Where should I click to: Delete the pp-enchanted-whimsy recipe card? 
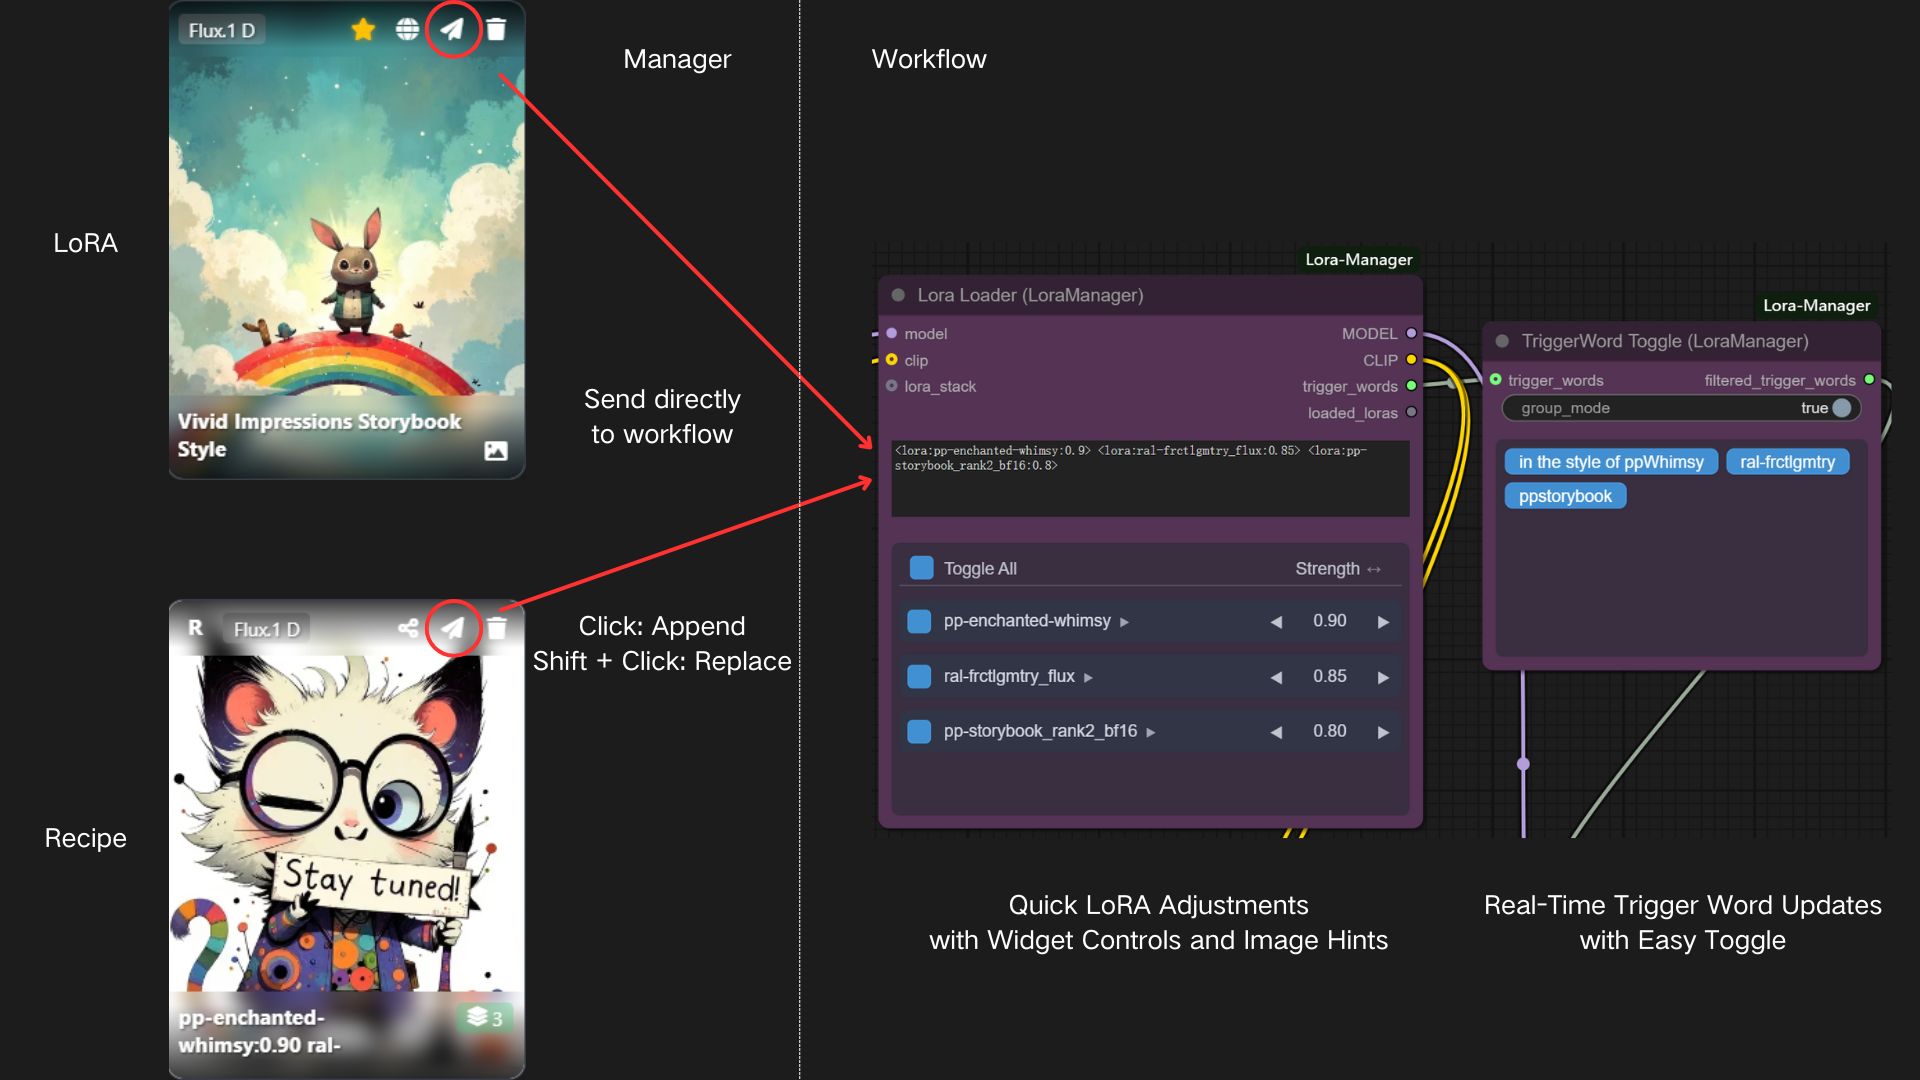tap(497, 628)
